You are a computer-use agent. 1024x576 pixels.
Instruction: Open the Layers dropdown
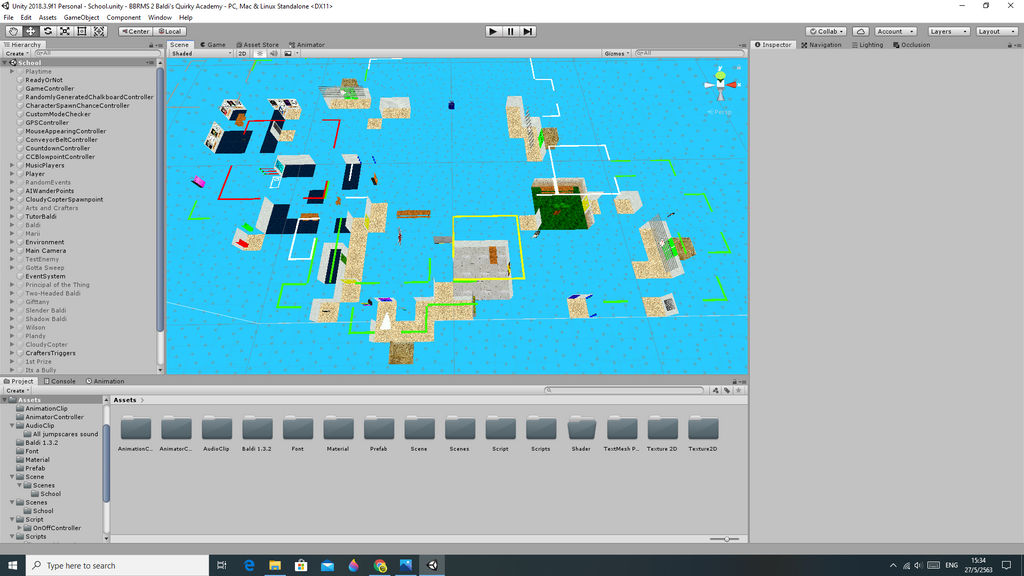pos(948,31)
